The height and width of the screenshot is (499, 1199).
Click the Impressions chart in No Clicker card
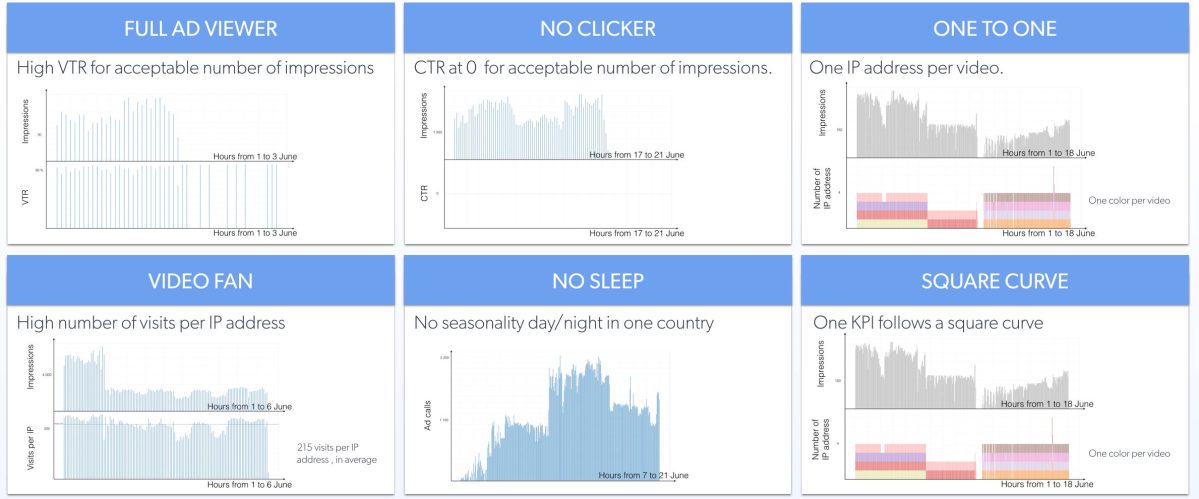pyautogui.click(x=530, y=127)
